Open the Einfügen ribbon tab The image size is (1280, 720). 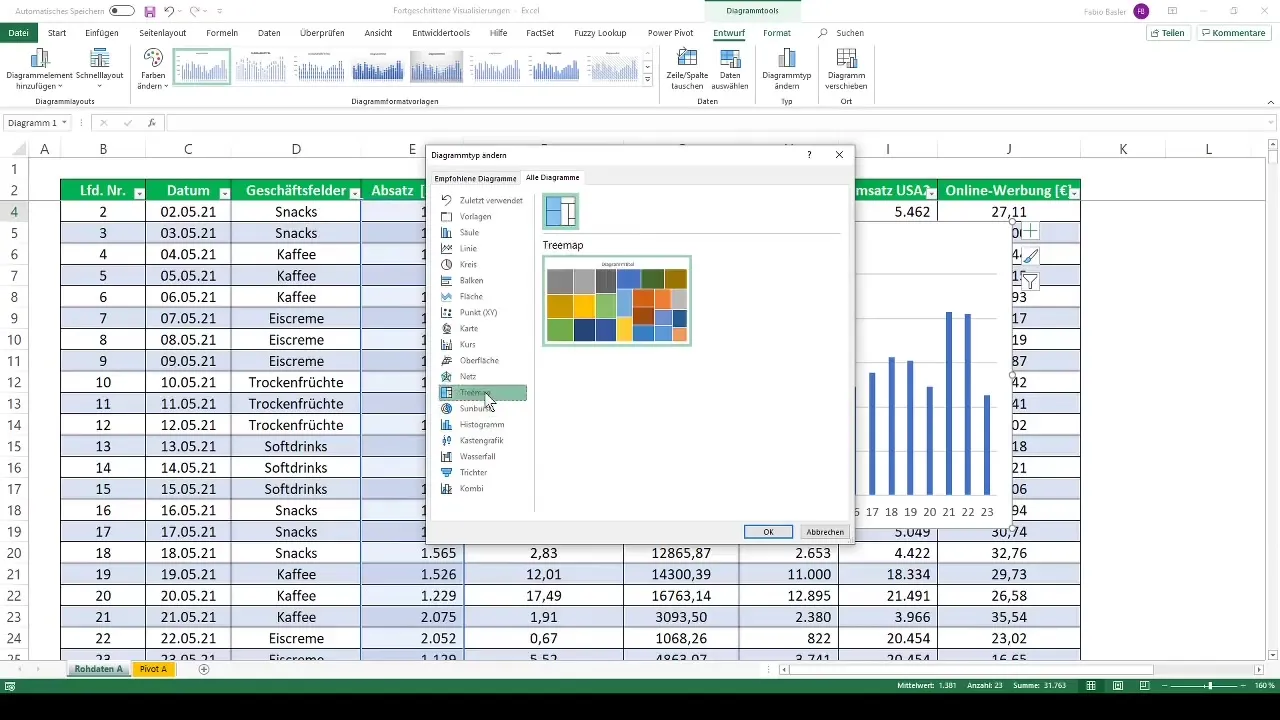click(x=102, y=33)
